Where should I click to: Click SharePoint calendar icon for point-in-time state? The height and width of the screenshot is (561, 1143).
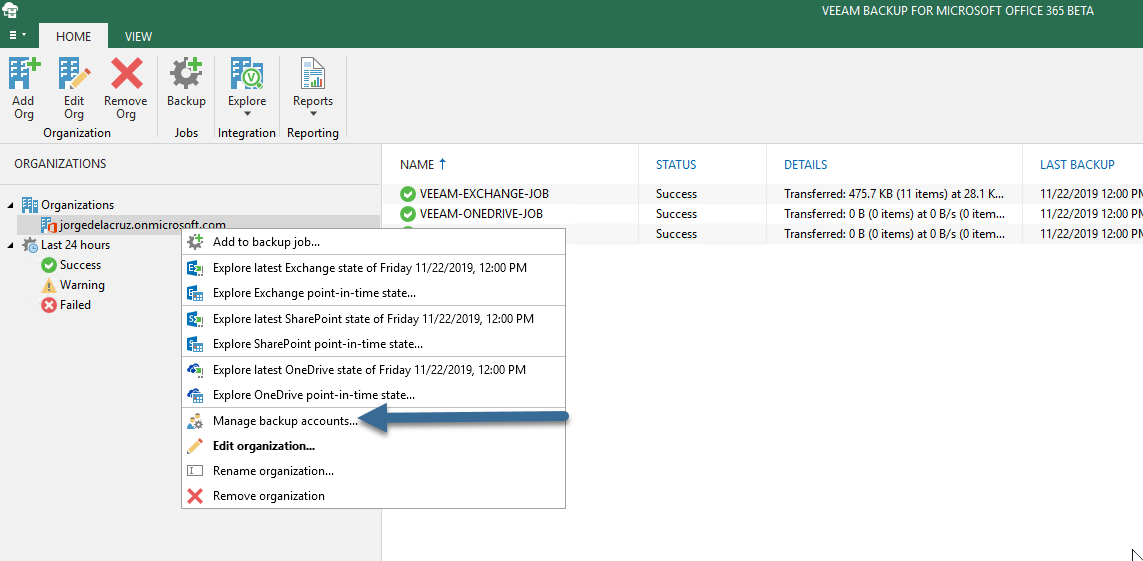tap(195, 344)
